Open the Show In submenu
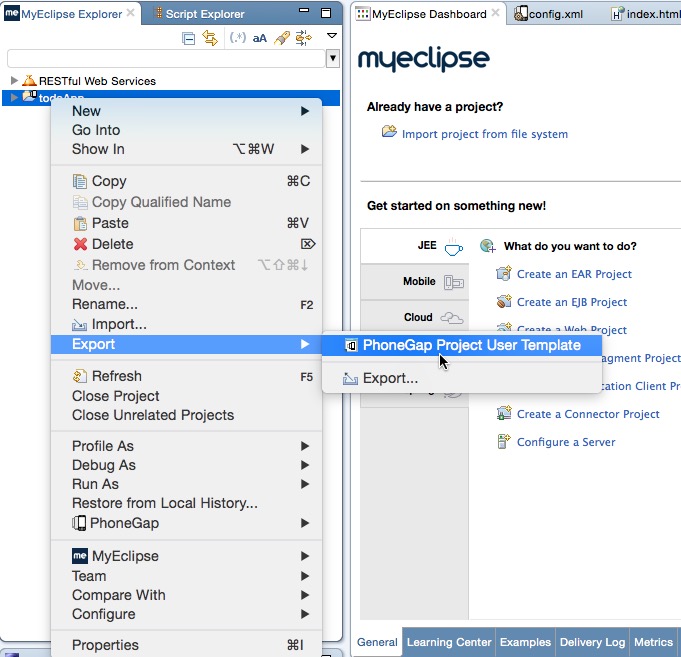Image resolution: width=681 pixels, height=657 pixels. (186, 149)
